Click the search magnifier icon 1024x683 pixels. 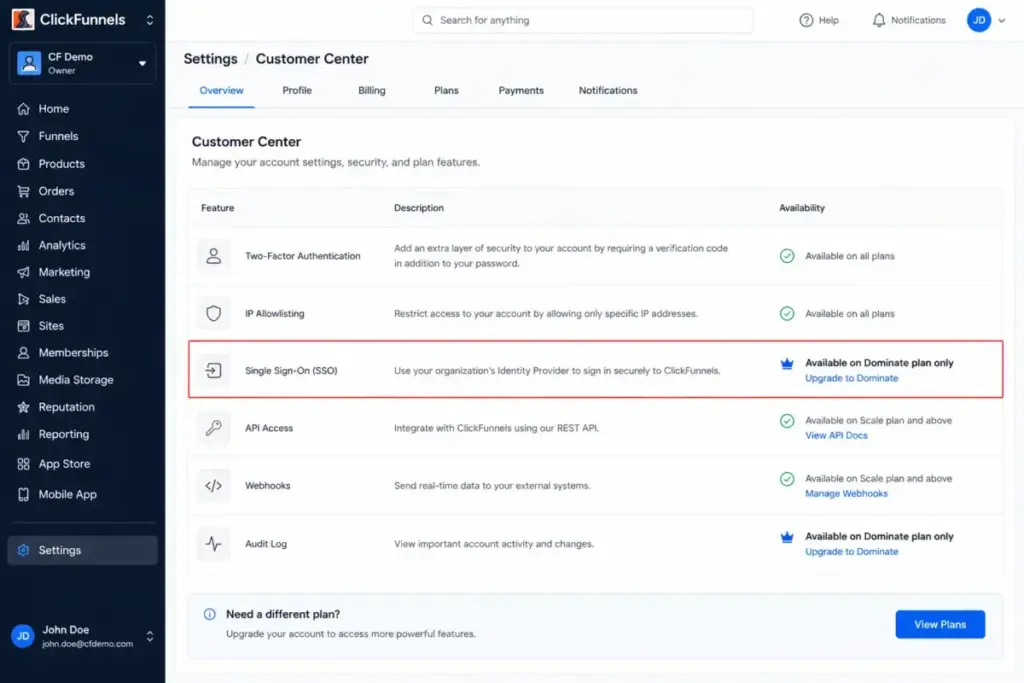point(427,20)
